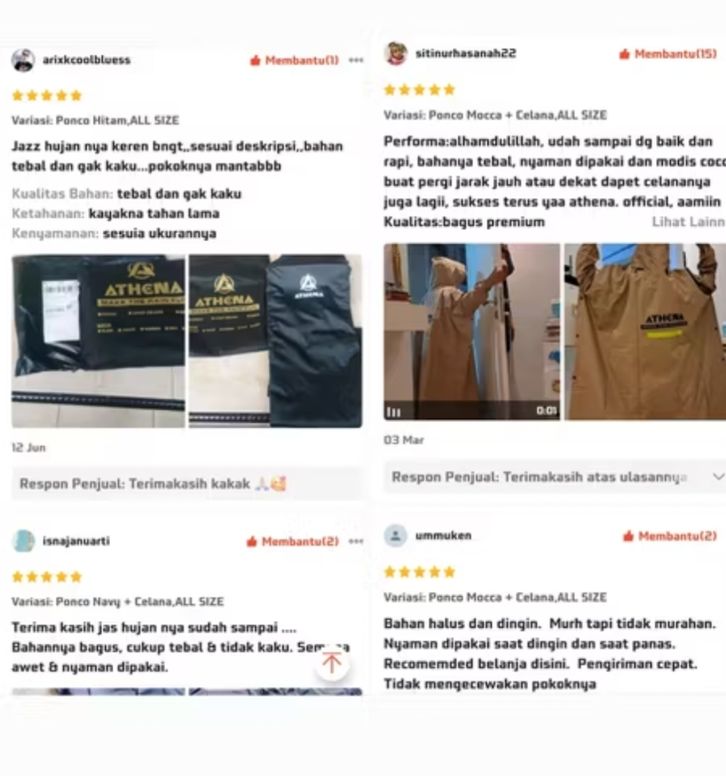Open isnajanuarti profile avatar
The width and height of the screenshot is (726, 776).
(23, 541)
